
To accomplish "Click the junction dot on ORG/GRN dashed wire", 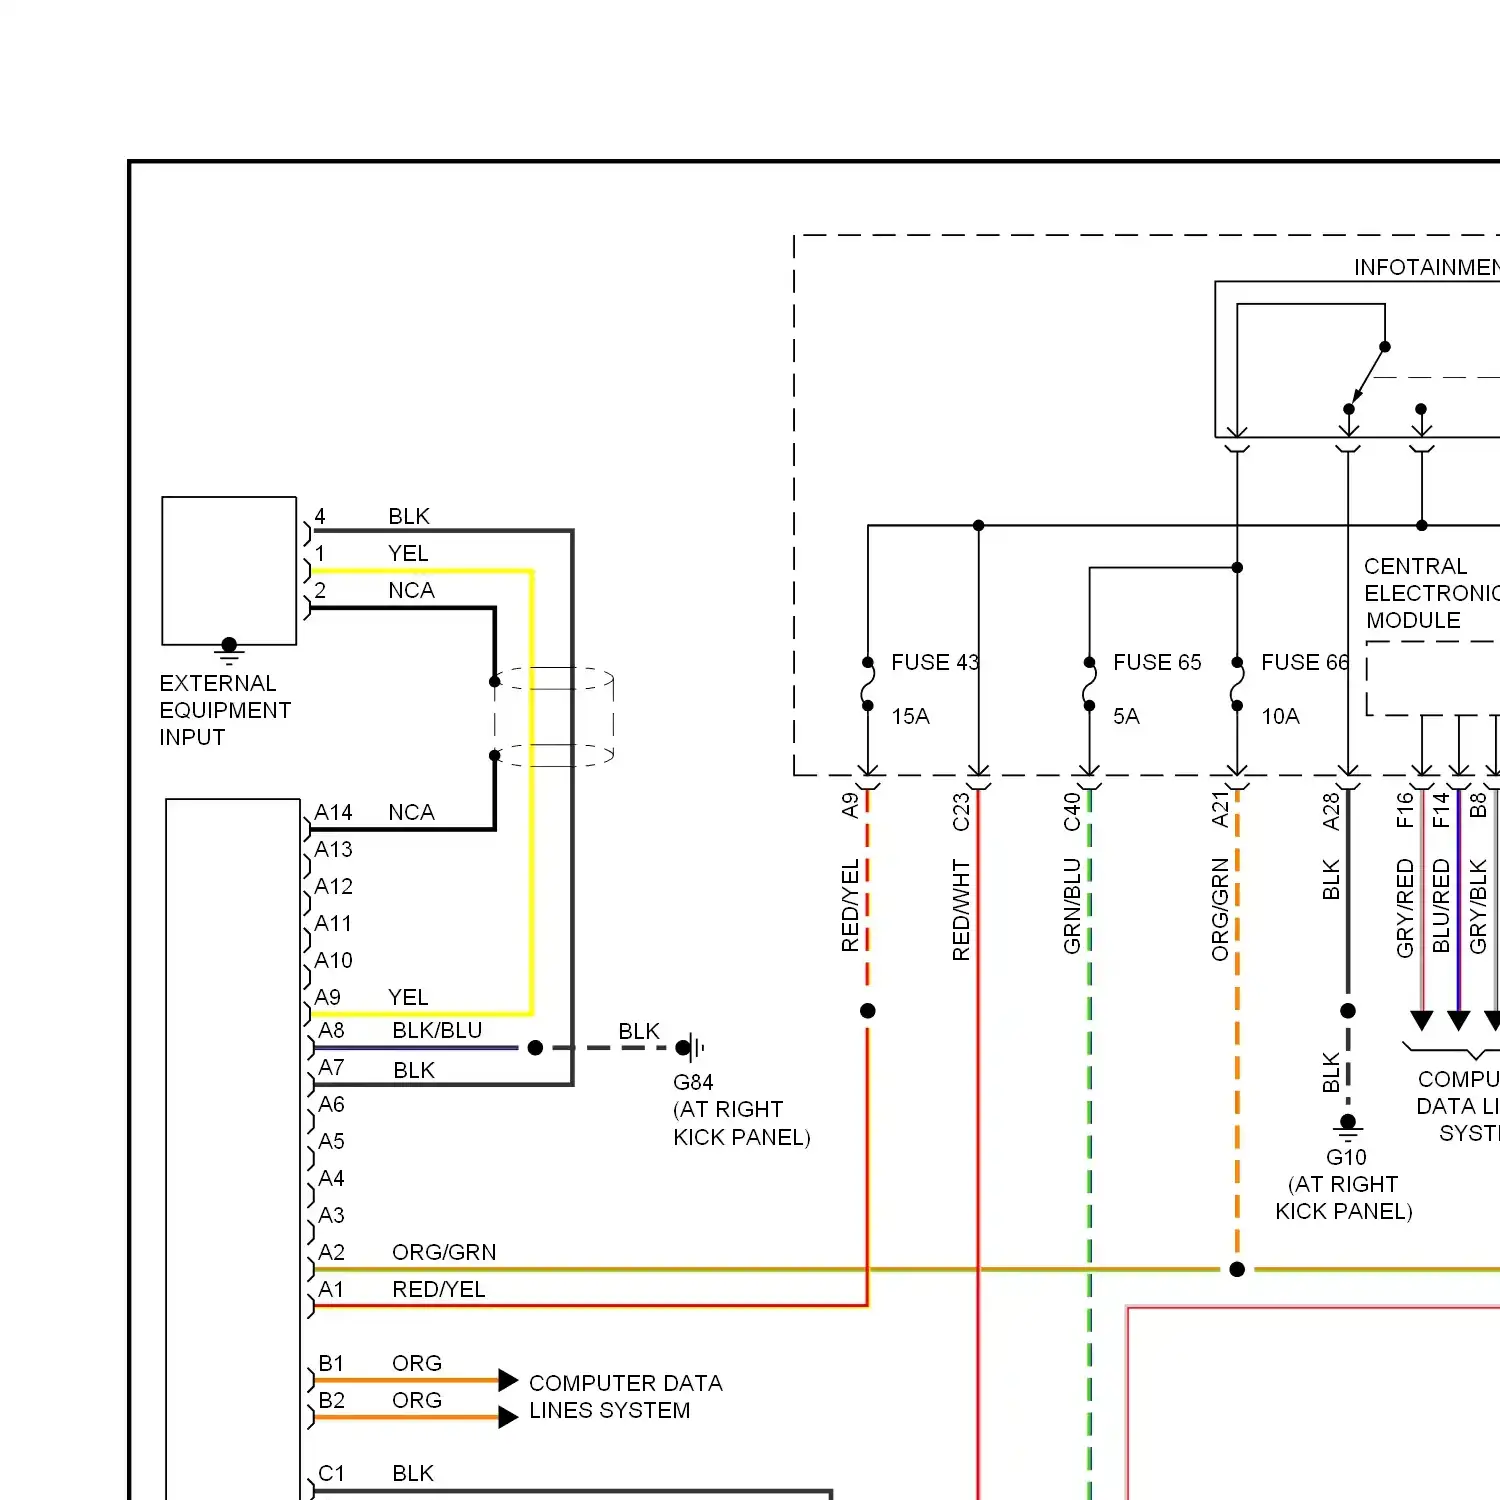I will (1237, 1269).
